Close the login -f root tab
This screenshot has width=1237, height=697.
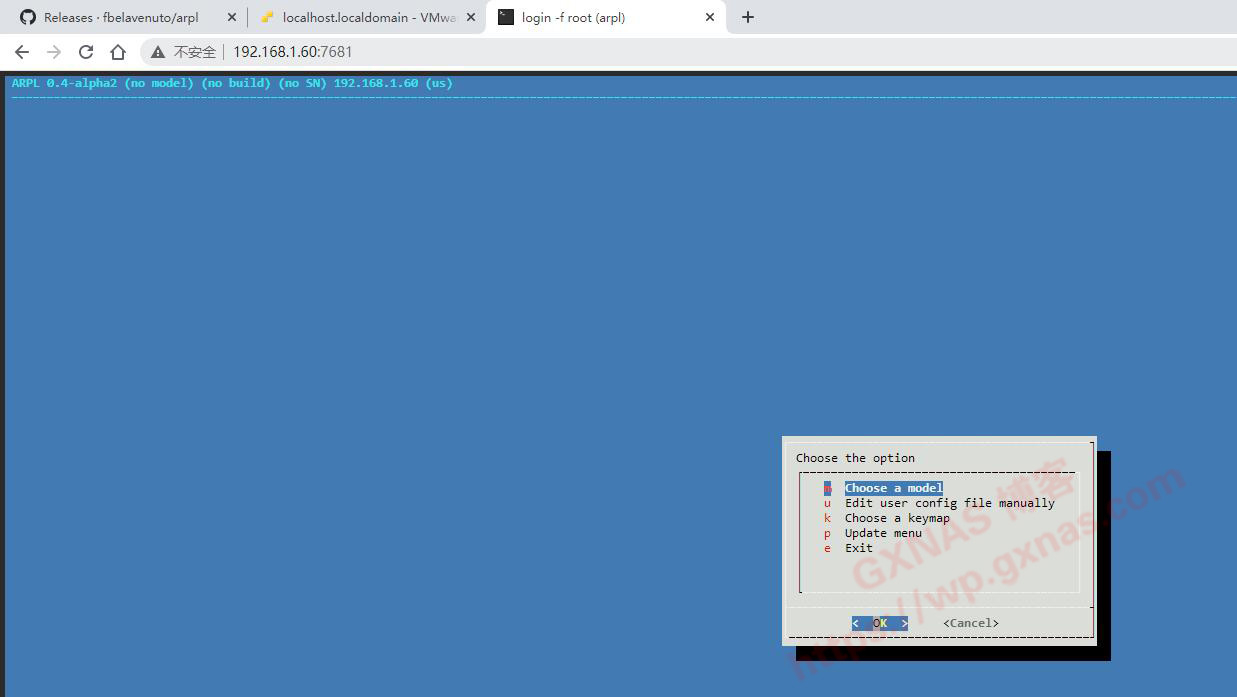pos(710,17)
